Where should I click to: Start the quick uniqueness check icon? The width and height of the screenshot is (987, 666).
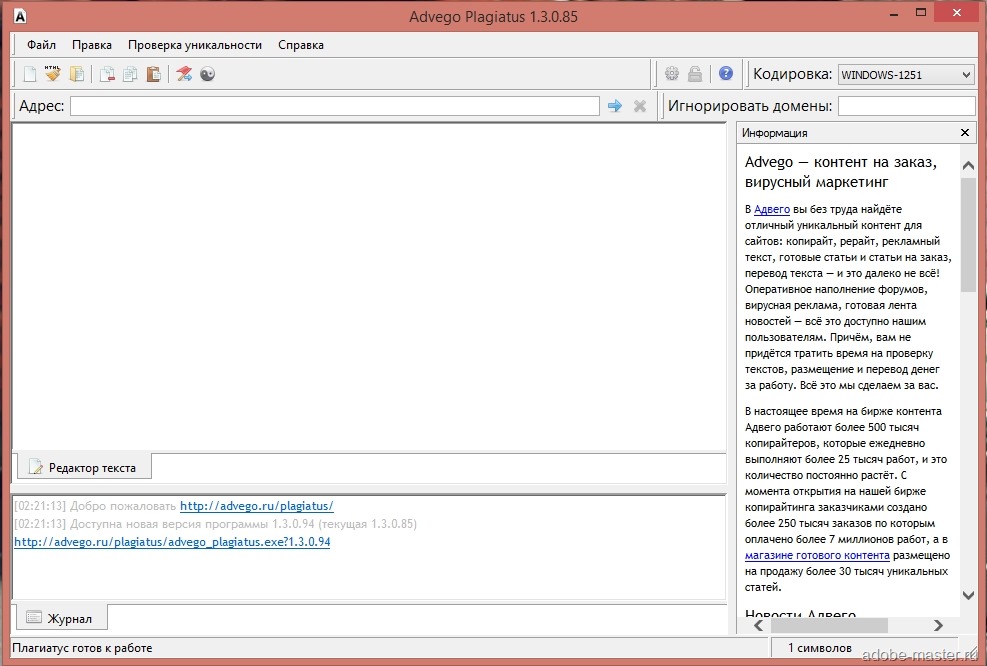point(184,74)
